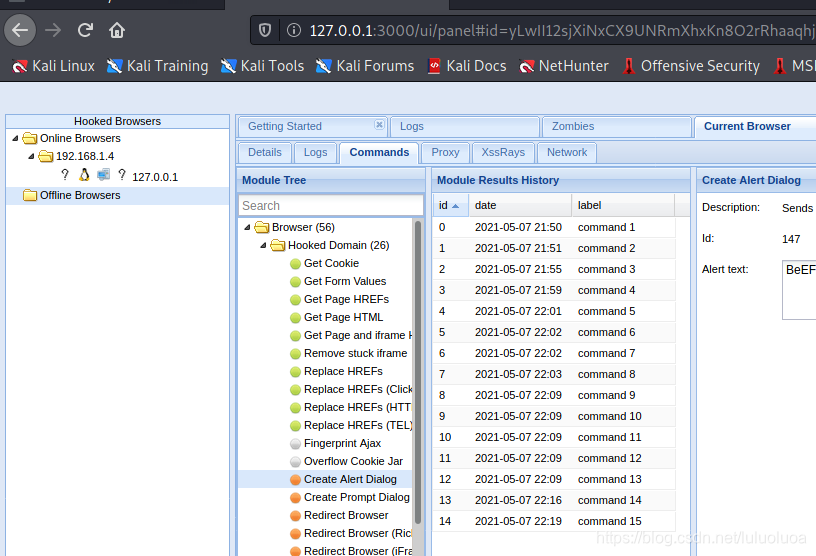
Task: Open the XssRays sub-tab
Action: [x=503, y=153]
